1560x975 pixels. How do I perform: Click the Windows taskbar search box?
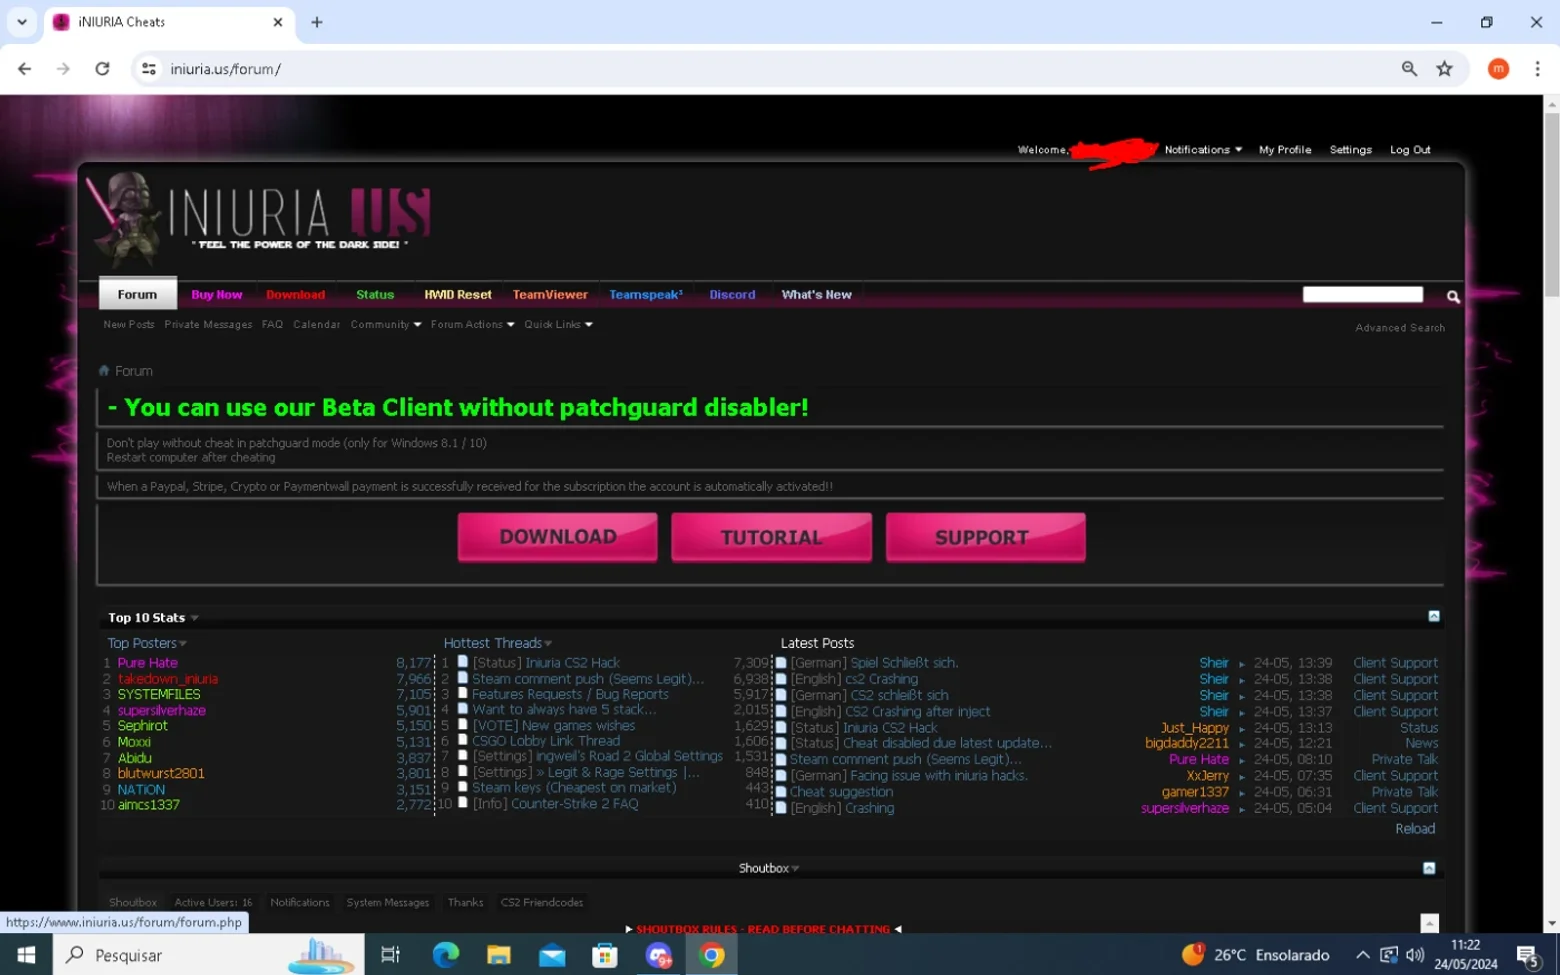[x=208, y=955]
